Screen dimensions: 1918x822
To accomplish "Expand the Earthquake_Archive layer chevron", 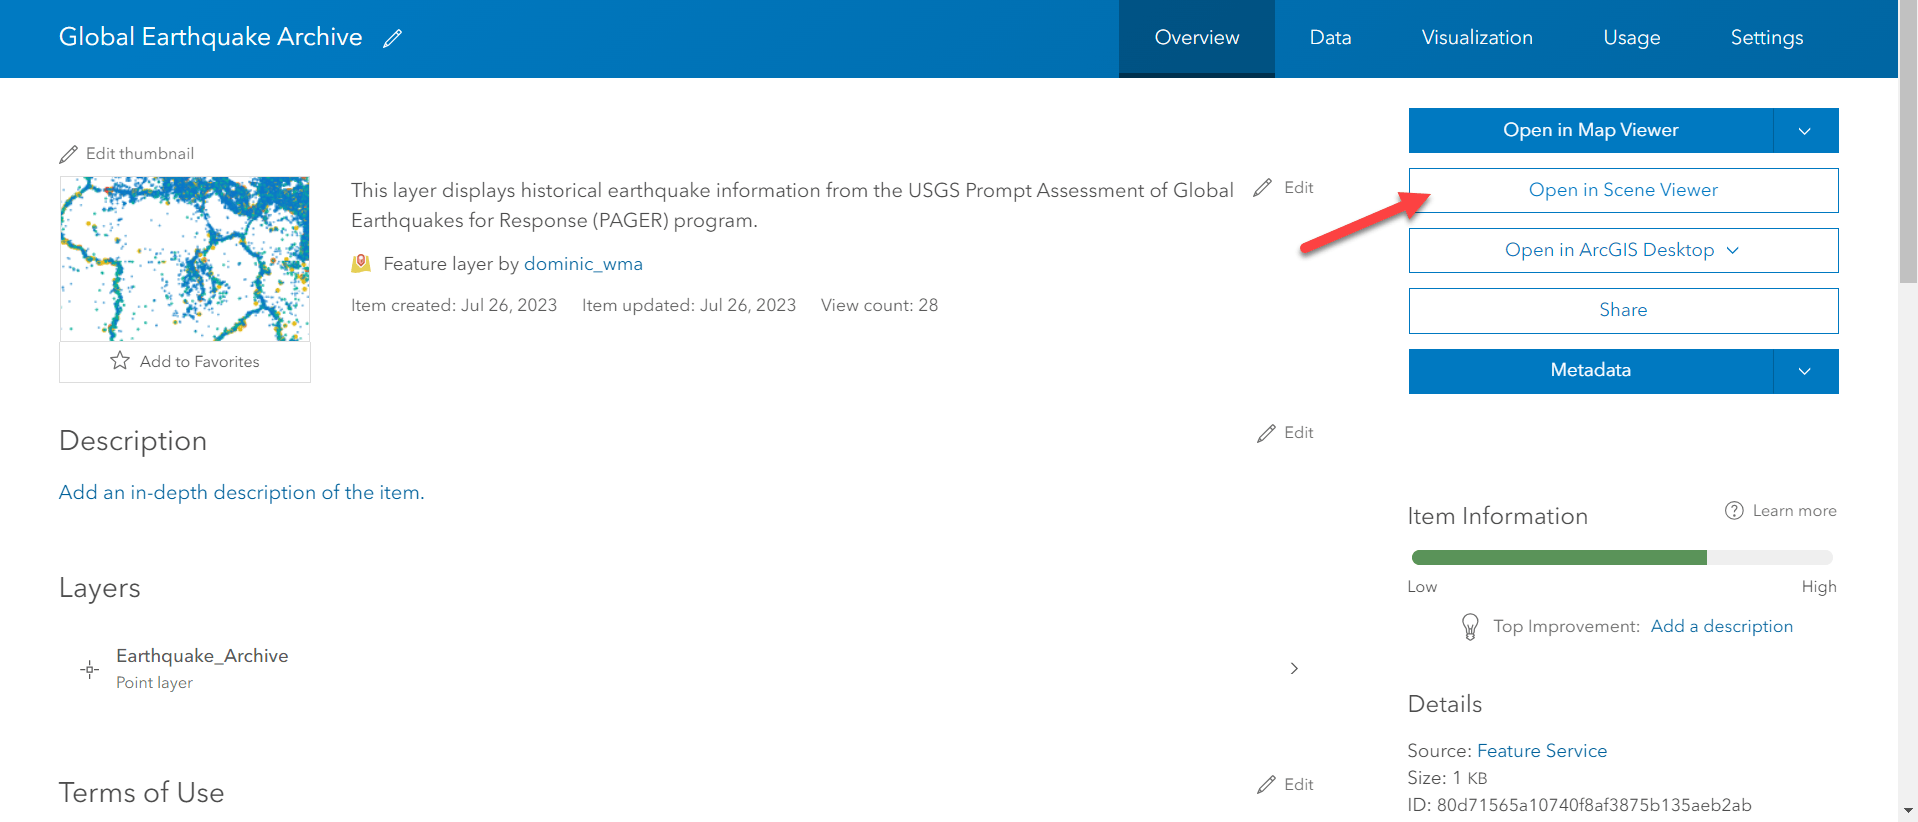I will 1294,668.
